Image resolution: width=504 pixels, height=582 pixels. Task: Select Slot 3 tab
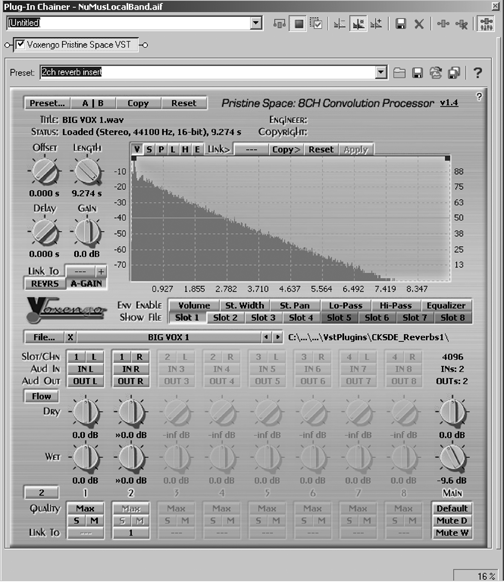point(263,318)
